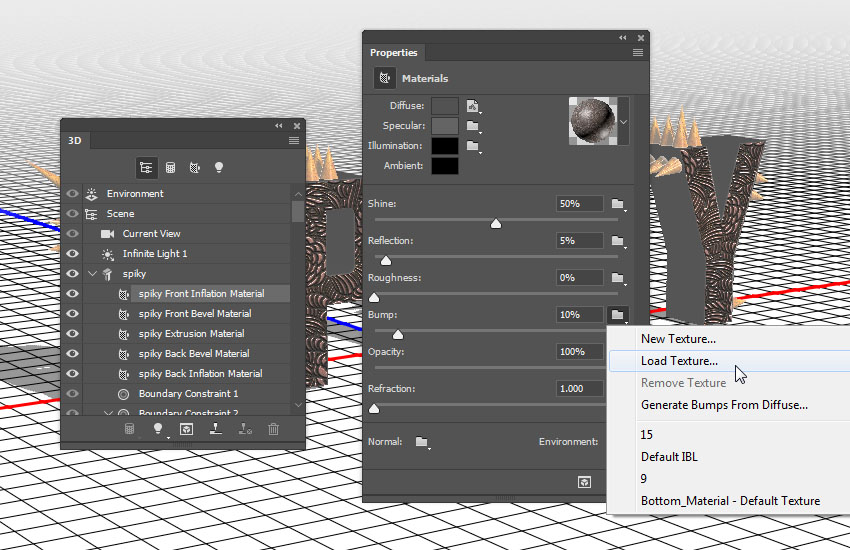The width and height of the screenshot is (850, 551).
Task: Click render icon at bottom of Properties panel
Action: pos(584,482)
